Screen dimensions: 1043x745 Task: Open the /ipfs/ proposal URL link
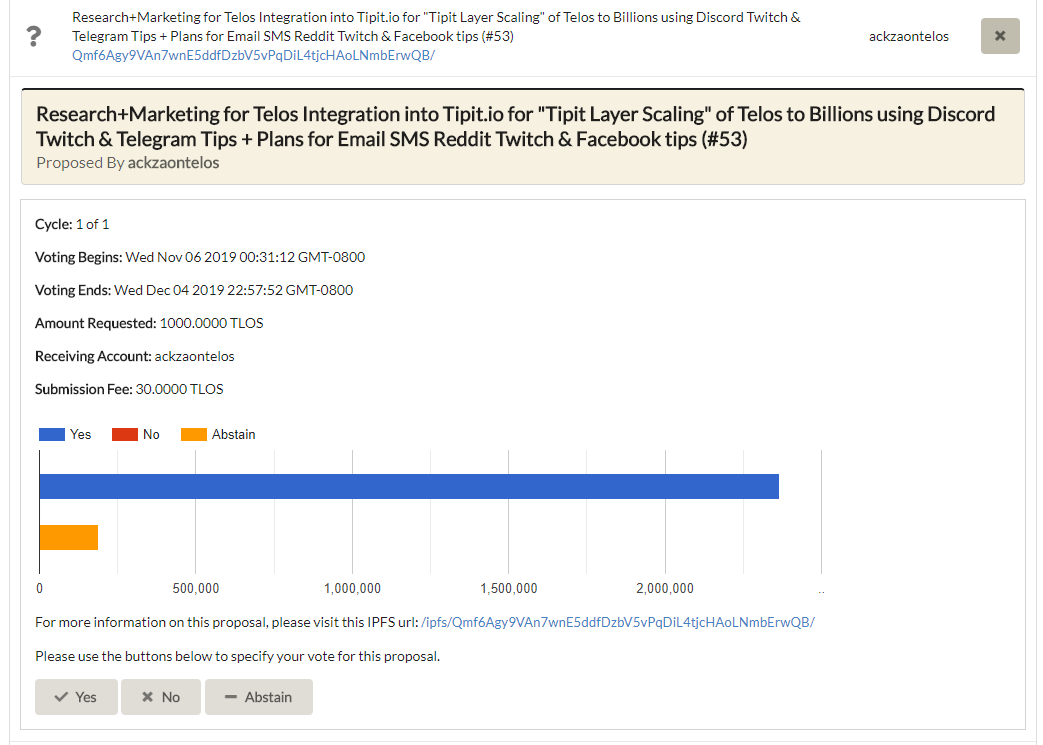(x=618, y=622)
